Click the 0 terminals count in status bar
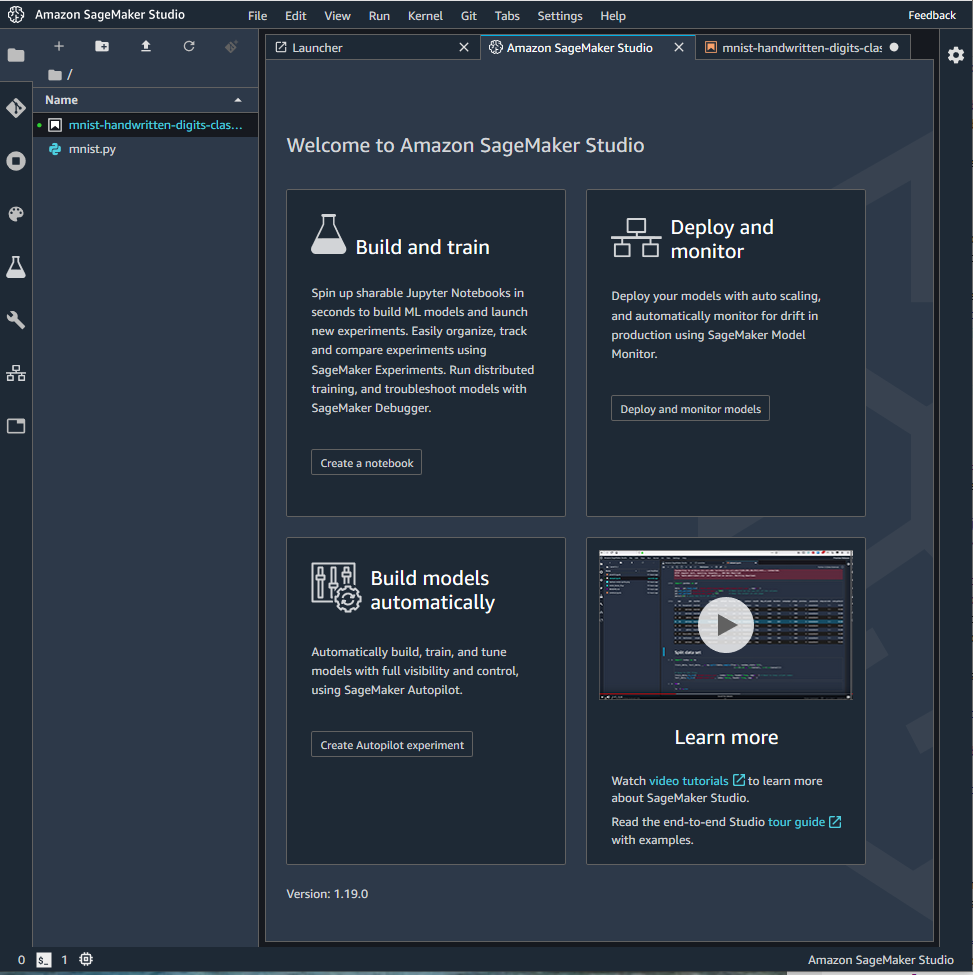Image resolution: width=973 pixels, height=975 pixels. pos(22,959)
